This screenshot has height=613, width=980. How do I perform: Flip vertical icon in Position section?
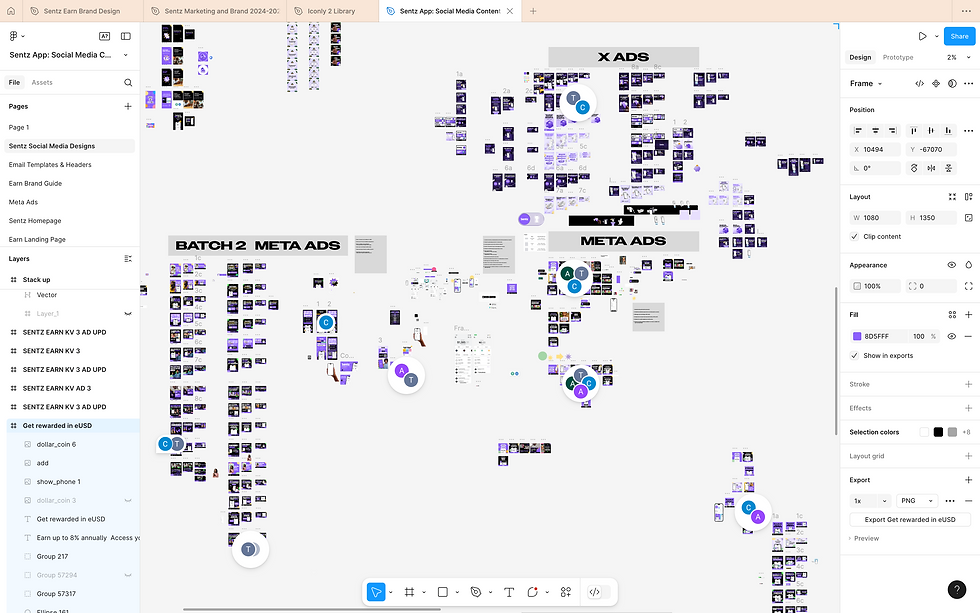coord(948,168)
